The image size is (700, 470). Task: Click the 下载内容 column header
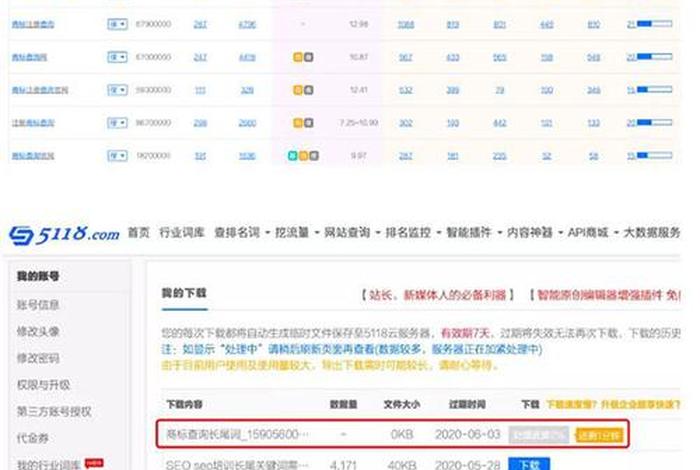click(x=184, y=404)
